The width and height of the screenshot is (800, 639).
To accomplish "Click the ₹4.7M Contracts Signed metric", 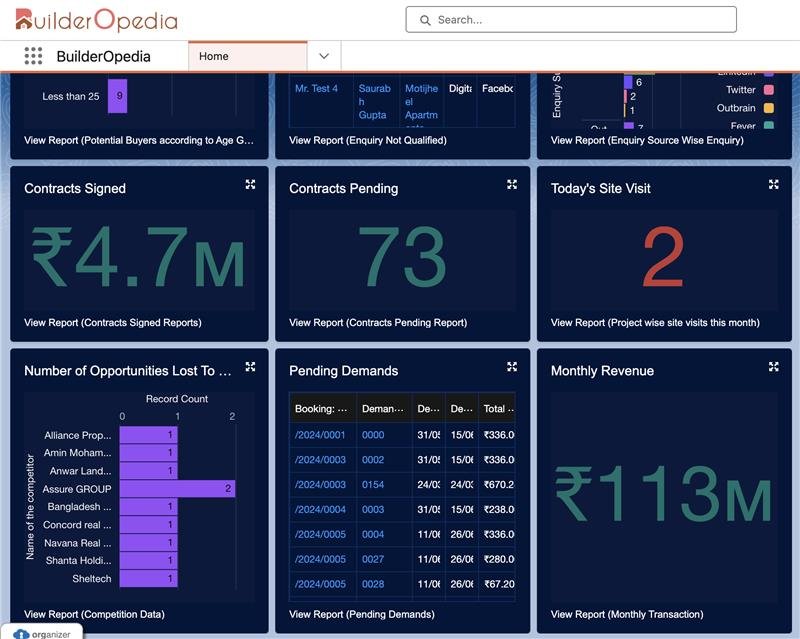I will coord(139,257).
